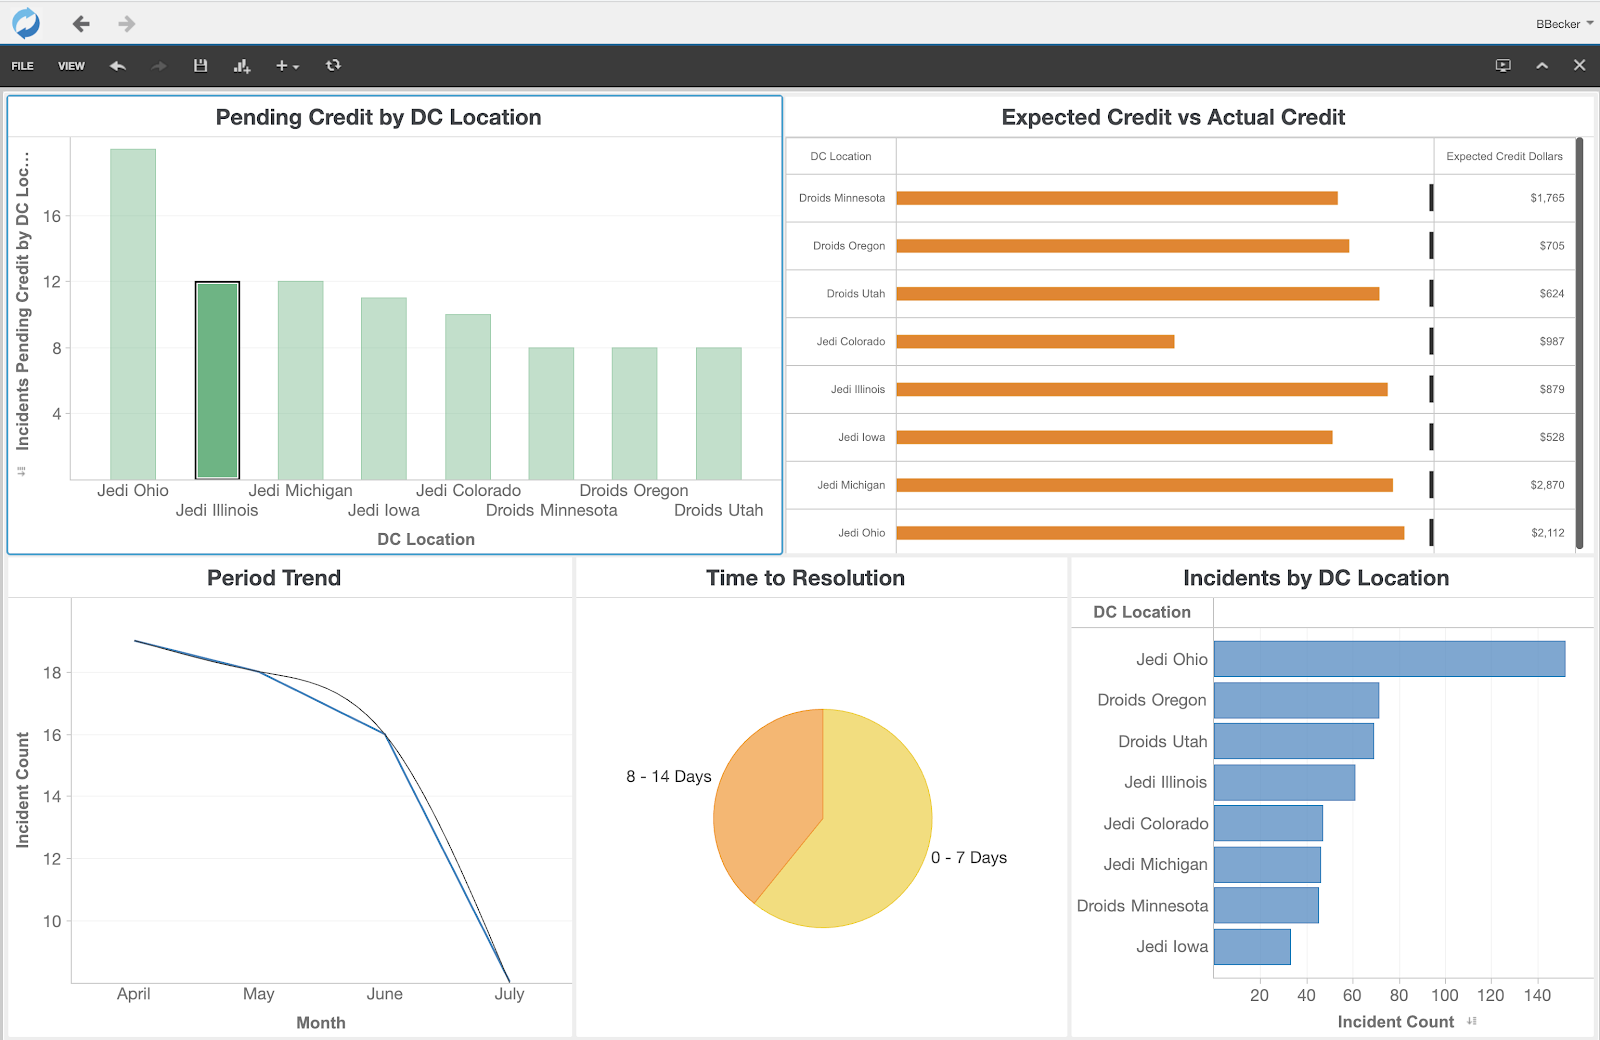Screen dimensions: 1600x1040
Task: Click the Jedi Michigan orange credit bar
Action: [1145, 485]
